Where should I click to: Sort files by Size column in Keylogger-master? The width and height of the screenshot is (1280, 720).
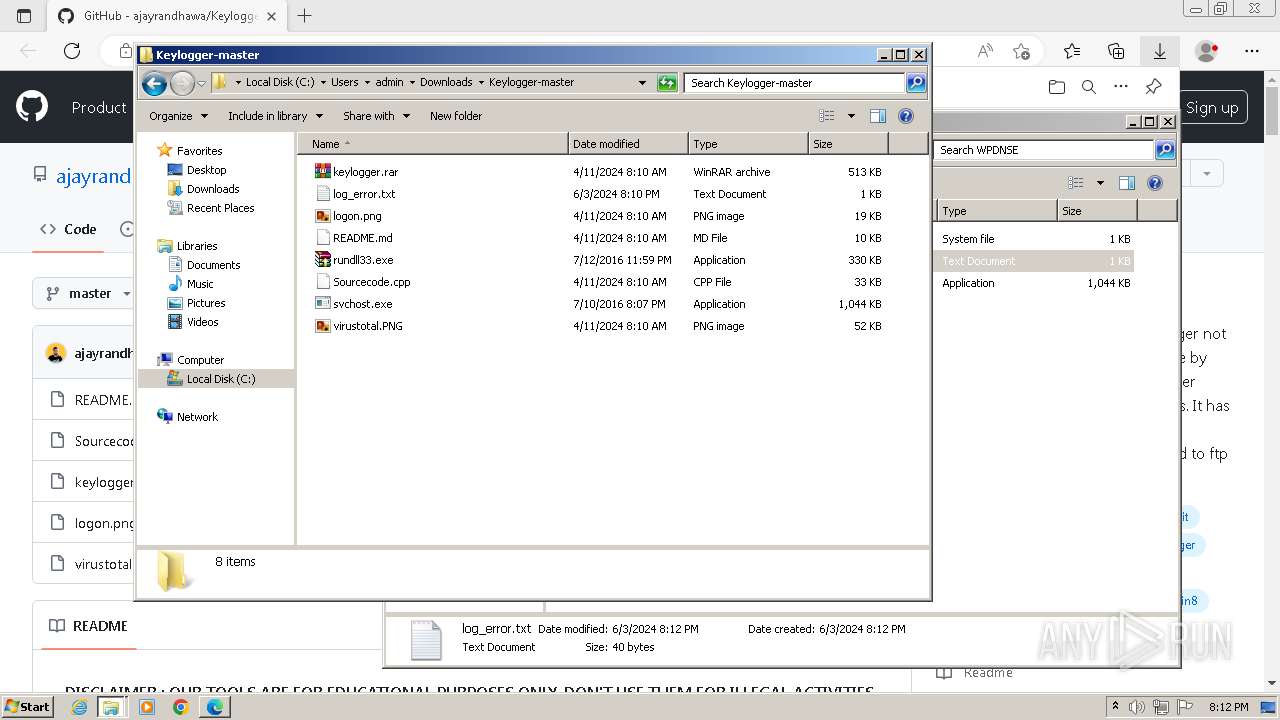coord(848,144)
